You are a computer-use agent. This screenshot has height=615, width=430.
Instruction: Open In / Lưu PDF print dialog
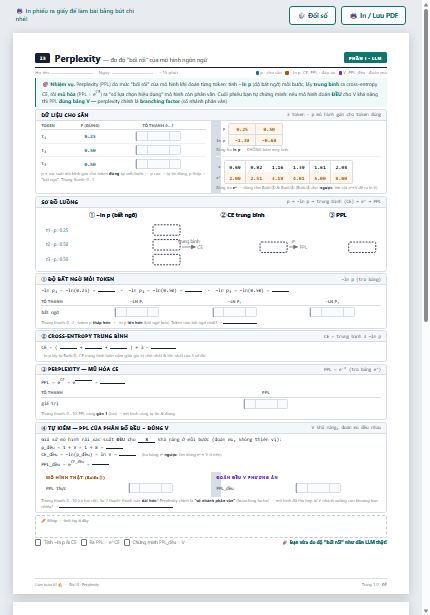pos(373,16)
